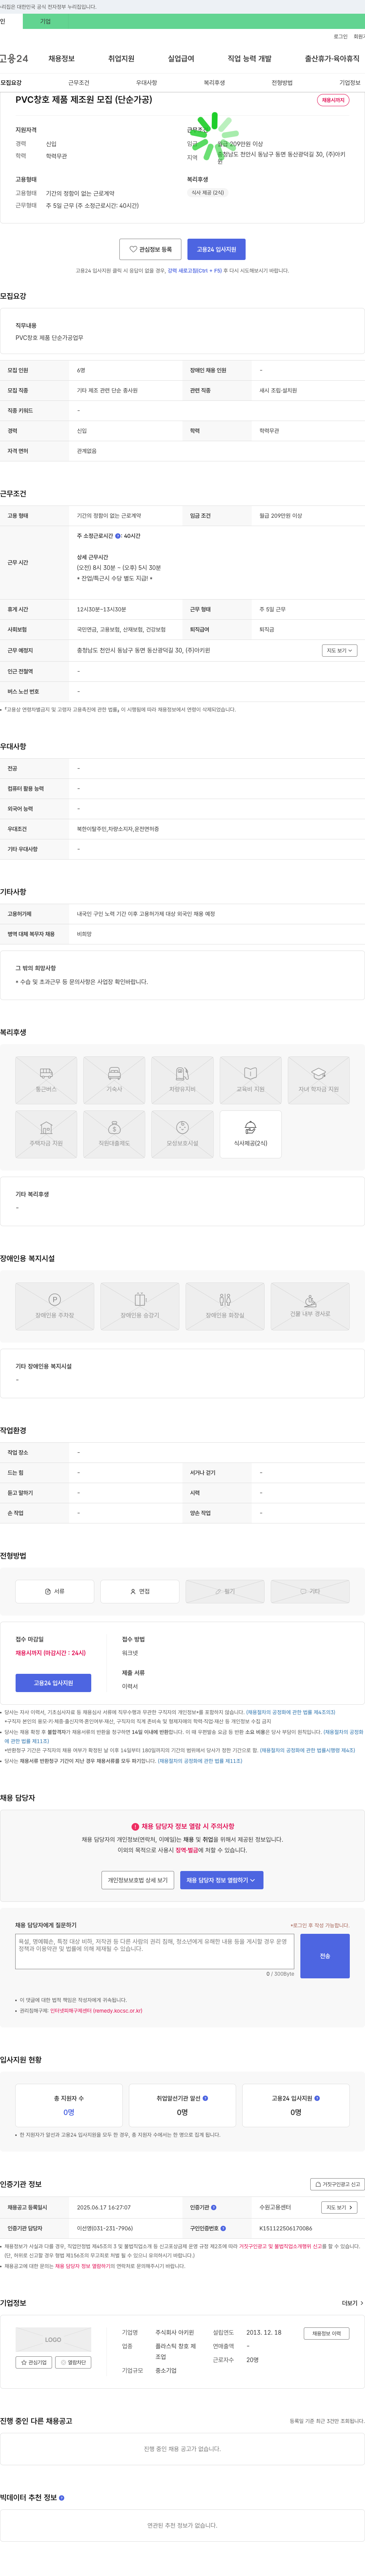Click the 관심기업 star button

[34, 2362]
